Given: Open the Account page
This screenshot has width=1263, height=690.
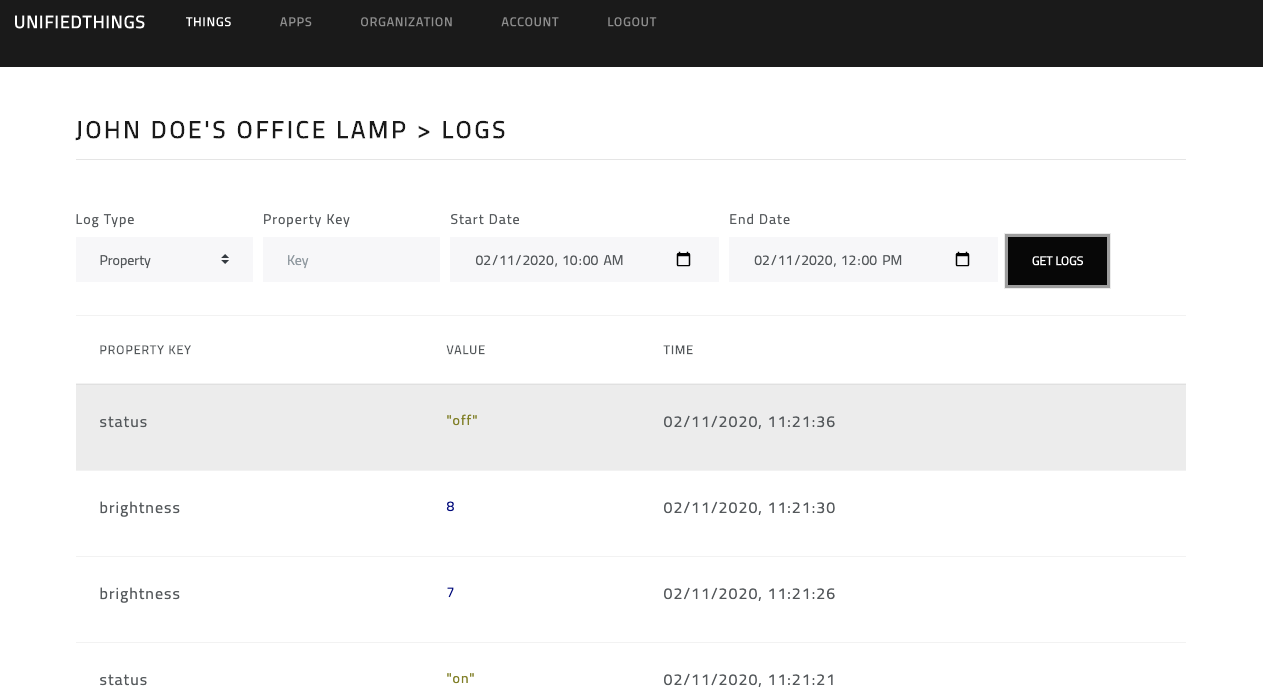Looking at the screenshot, I should click(530, 22).
